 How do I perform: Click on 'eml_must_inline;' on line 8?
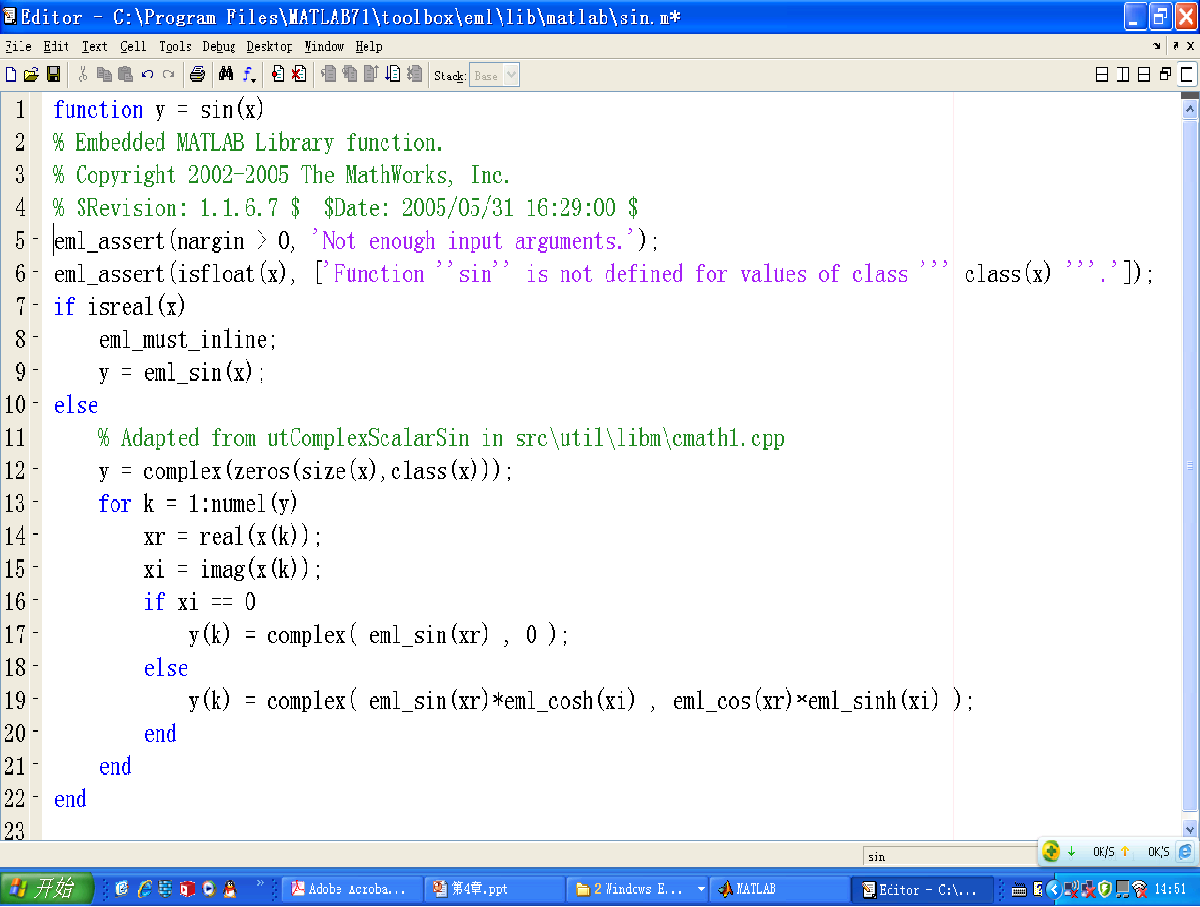(187, 340)
